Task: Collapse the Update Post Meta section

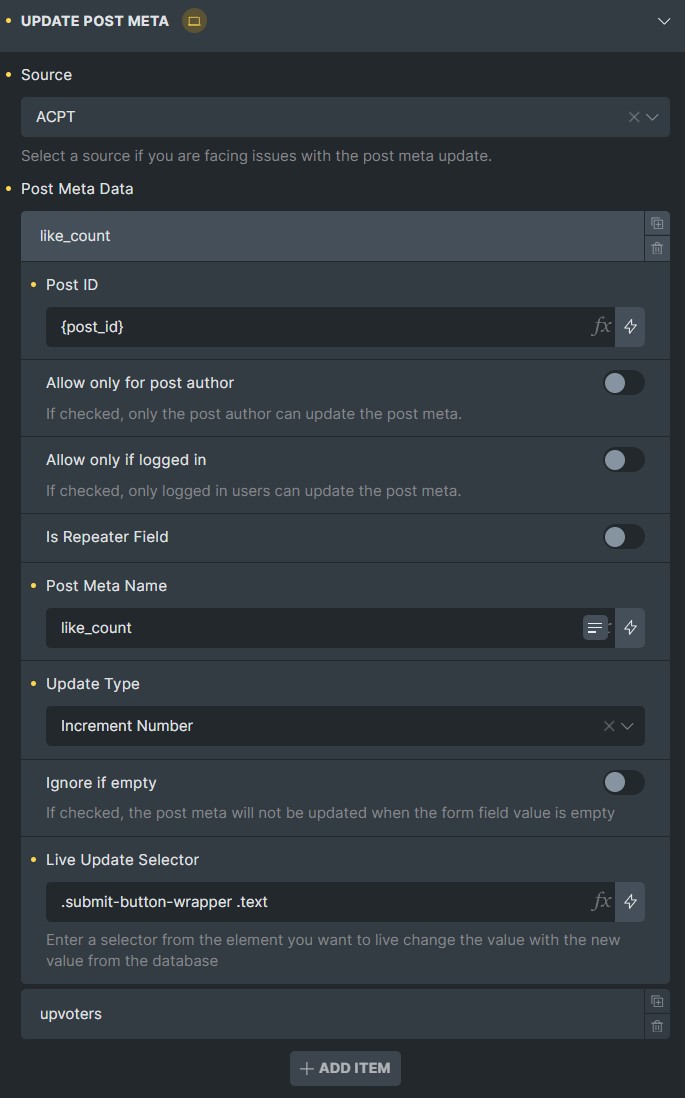Action: (664, 21)
